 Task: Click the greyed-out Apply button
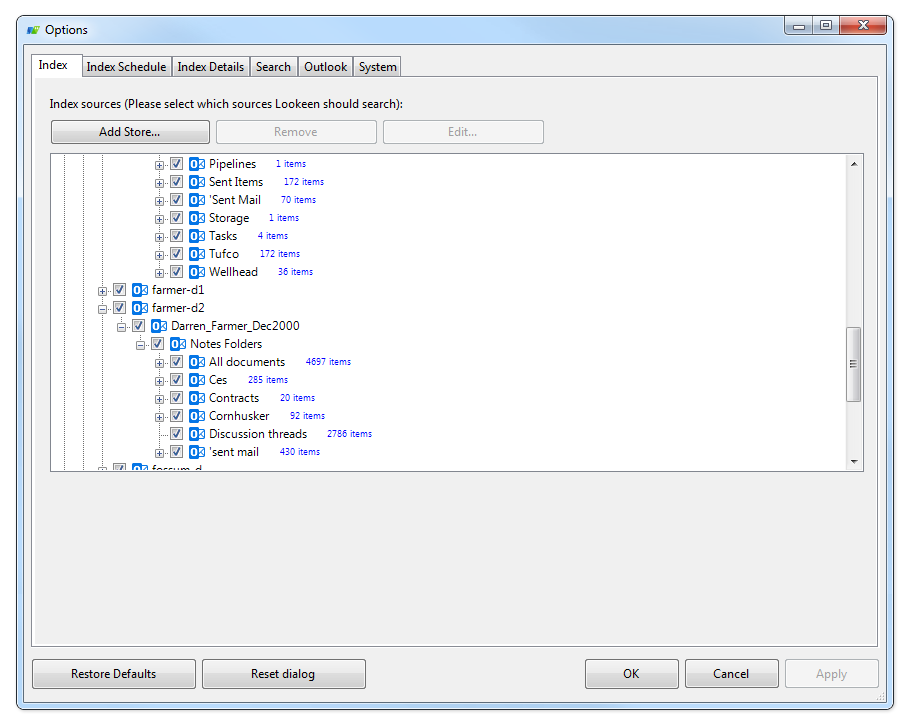pos(832,674)
